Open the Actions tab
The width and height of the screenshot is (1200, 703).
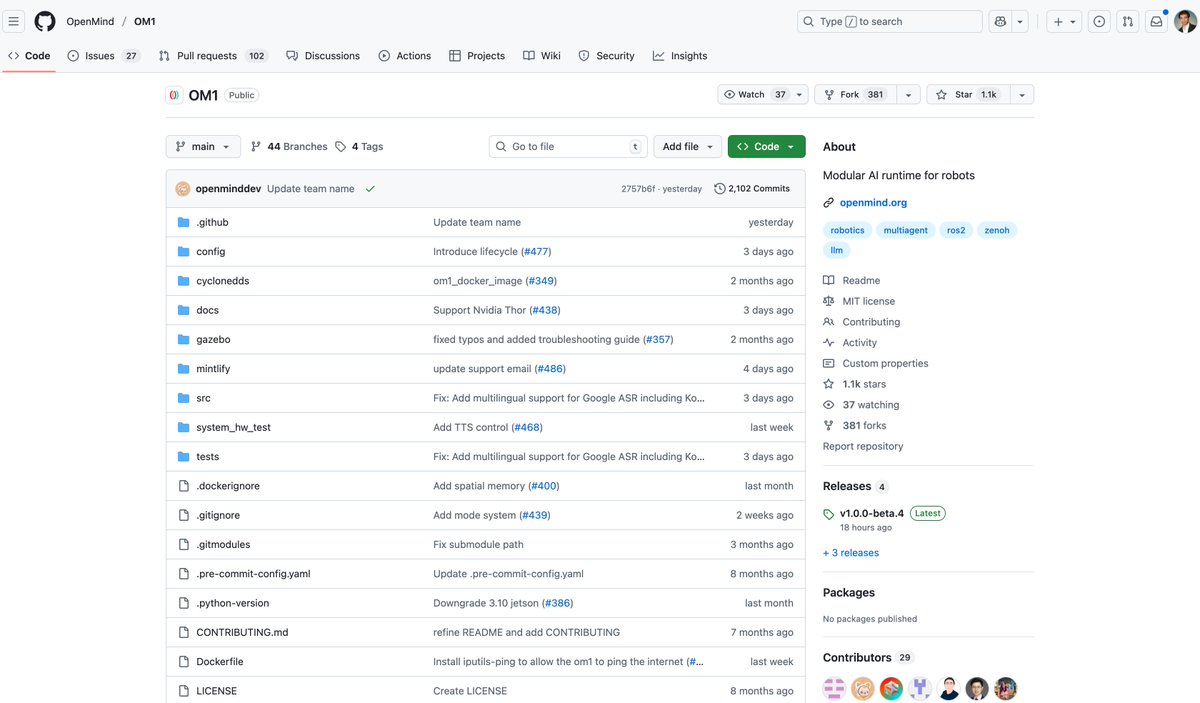tap(405, 56)
